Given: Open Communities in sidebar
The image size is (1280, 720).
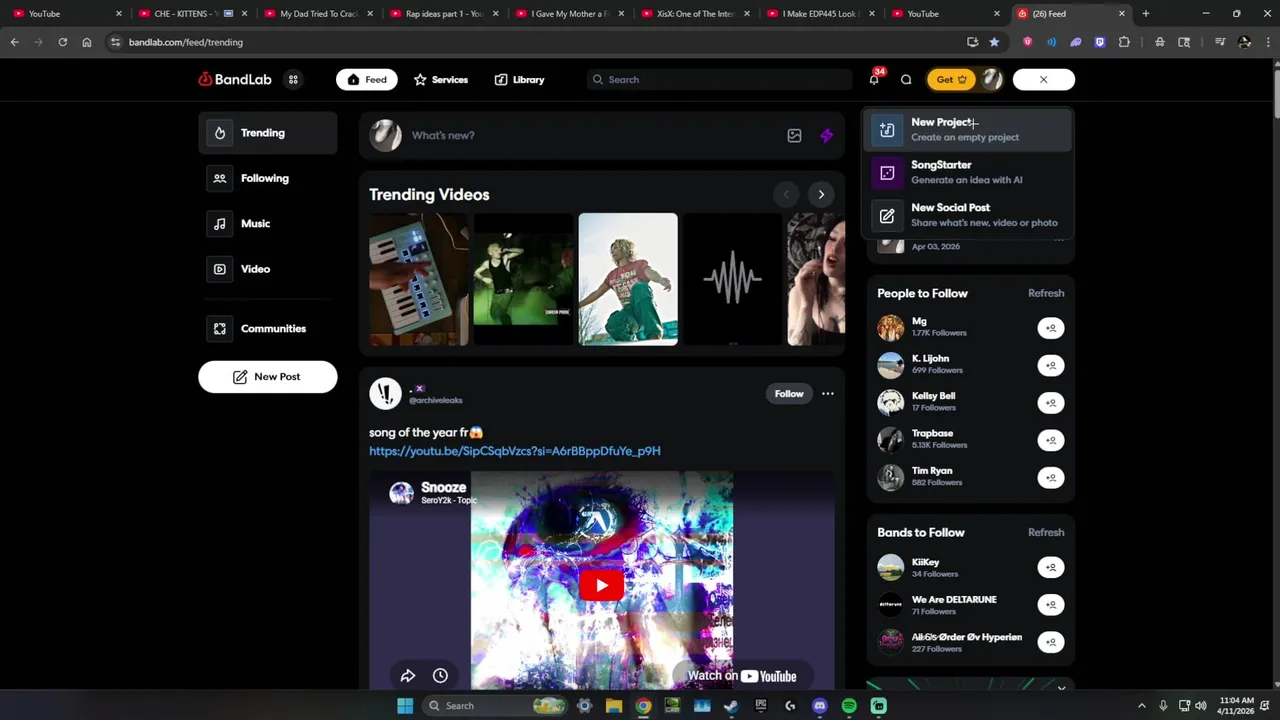Looking at the screenshot, I should pos(268,328).
